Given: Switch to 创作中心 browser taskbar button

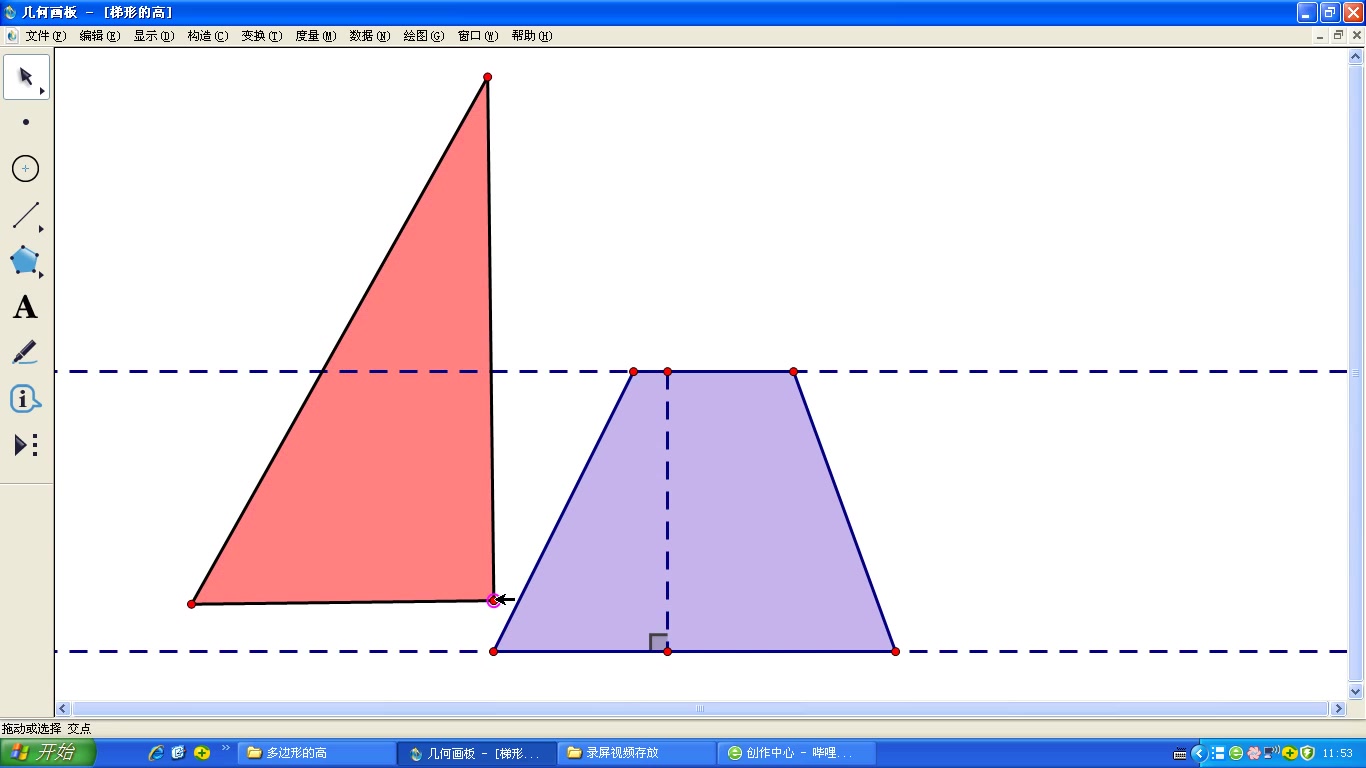Looking at the screenshot, I should click(796, 753).
